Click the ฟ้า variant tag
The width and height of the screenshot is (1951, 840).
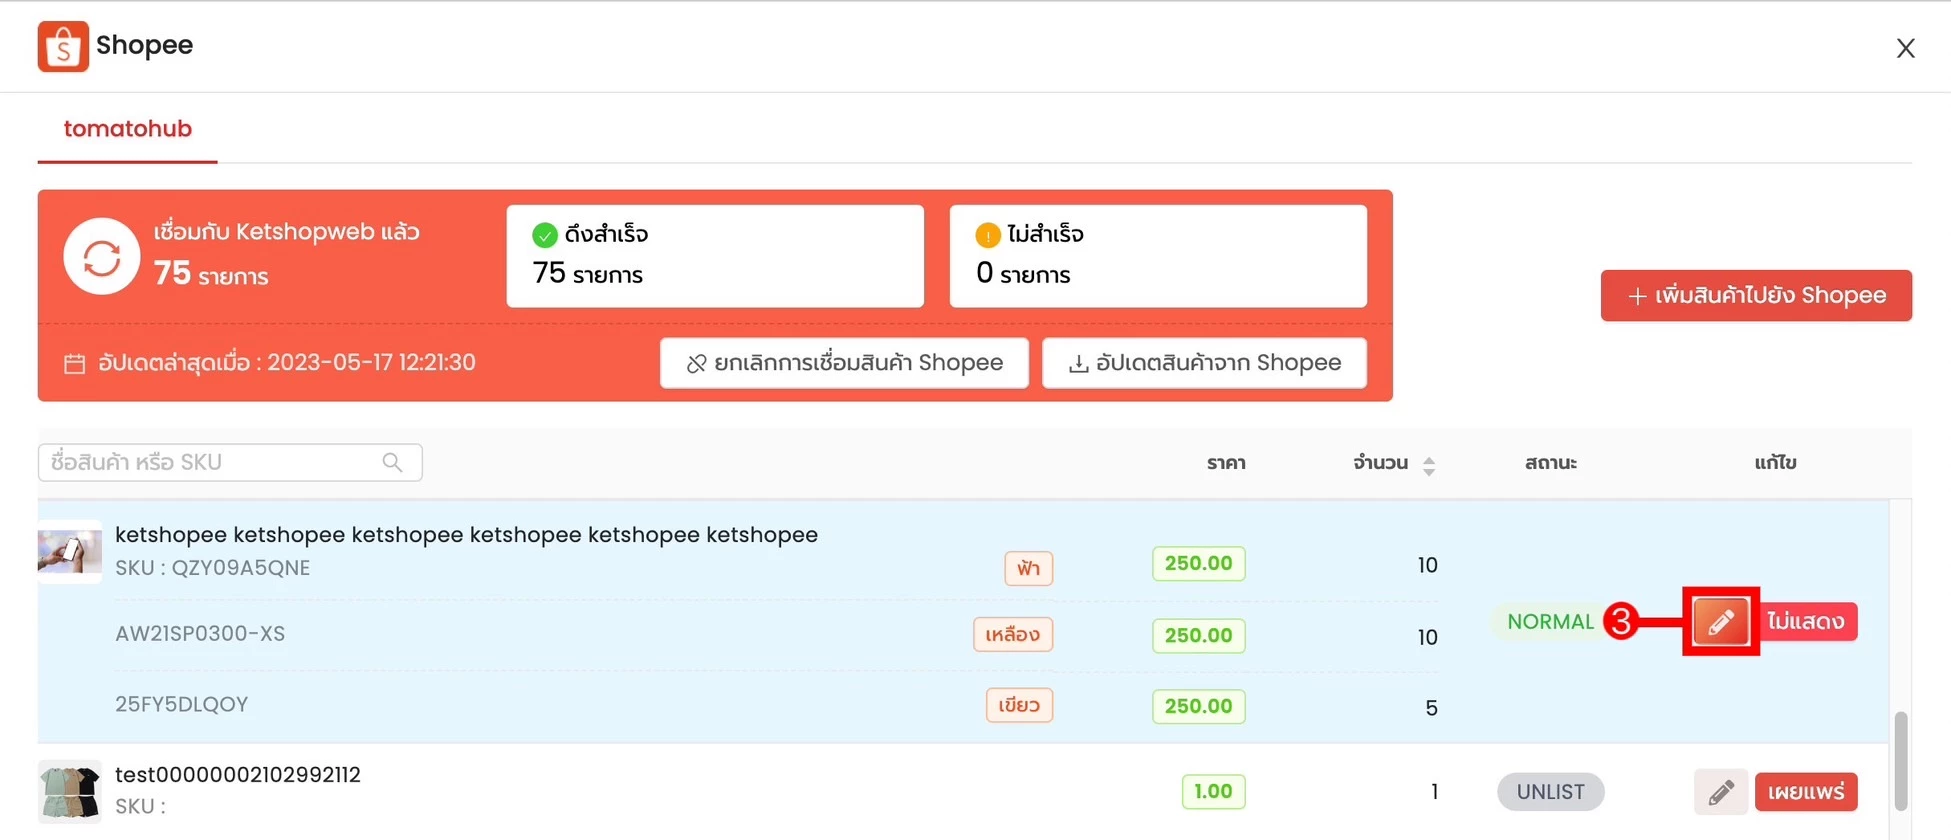tap(1028, 568)
